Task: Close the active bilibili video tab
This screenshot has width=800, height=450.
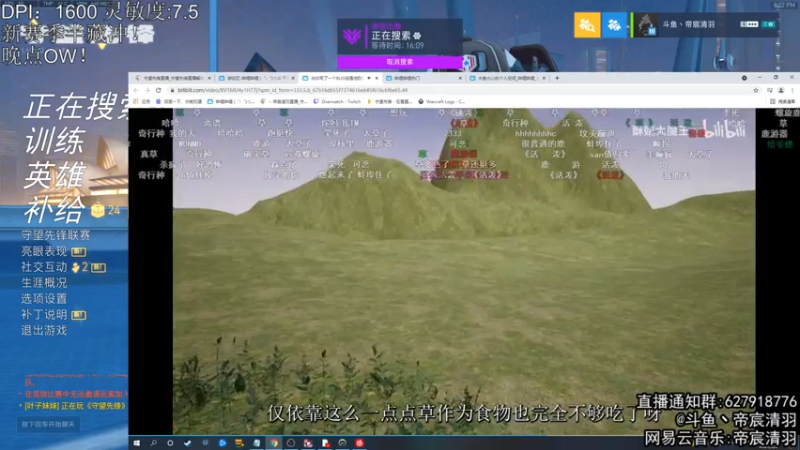Action: point(377,78)
